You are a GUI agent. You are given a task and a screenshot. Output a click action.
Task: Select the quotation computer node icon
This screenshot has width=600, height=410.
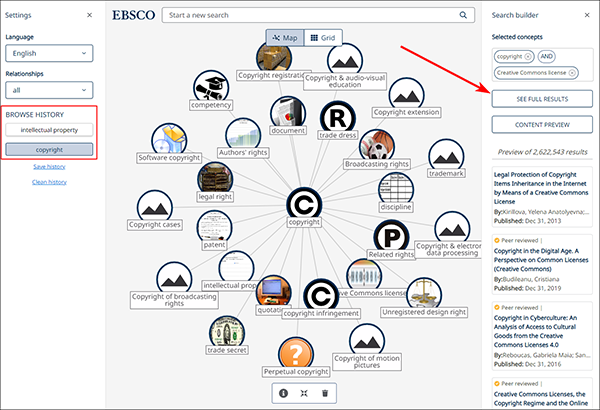click(273, 292)
